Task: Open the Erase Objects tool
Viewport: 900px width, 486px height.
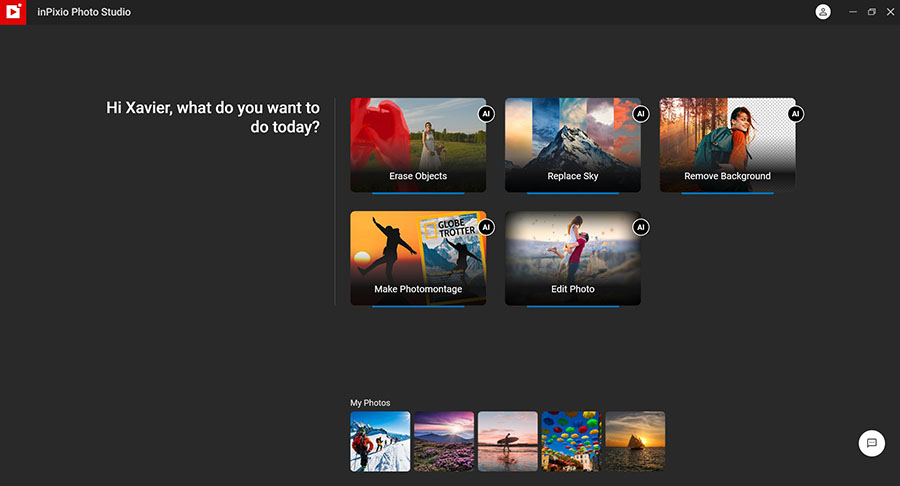Action: 418,146
